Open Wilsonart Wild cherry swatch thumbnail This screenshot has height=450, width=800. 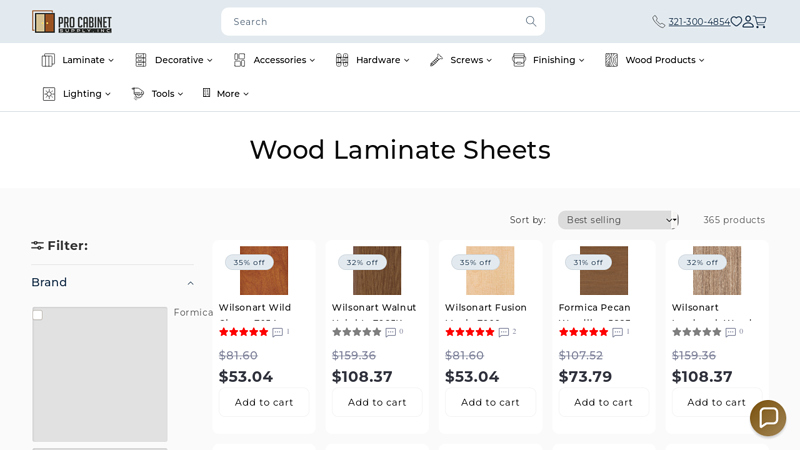pyautogui.click(x=264, y=270)
